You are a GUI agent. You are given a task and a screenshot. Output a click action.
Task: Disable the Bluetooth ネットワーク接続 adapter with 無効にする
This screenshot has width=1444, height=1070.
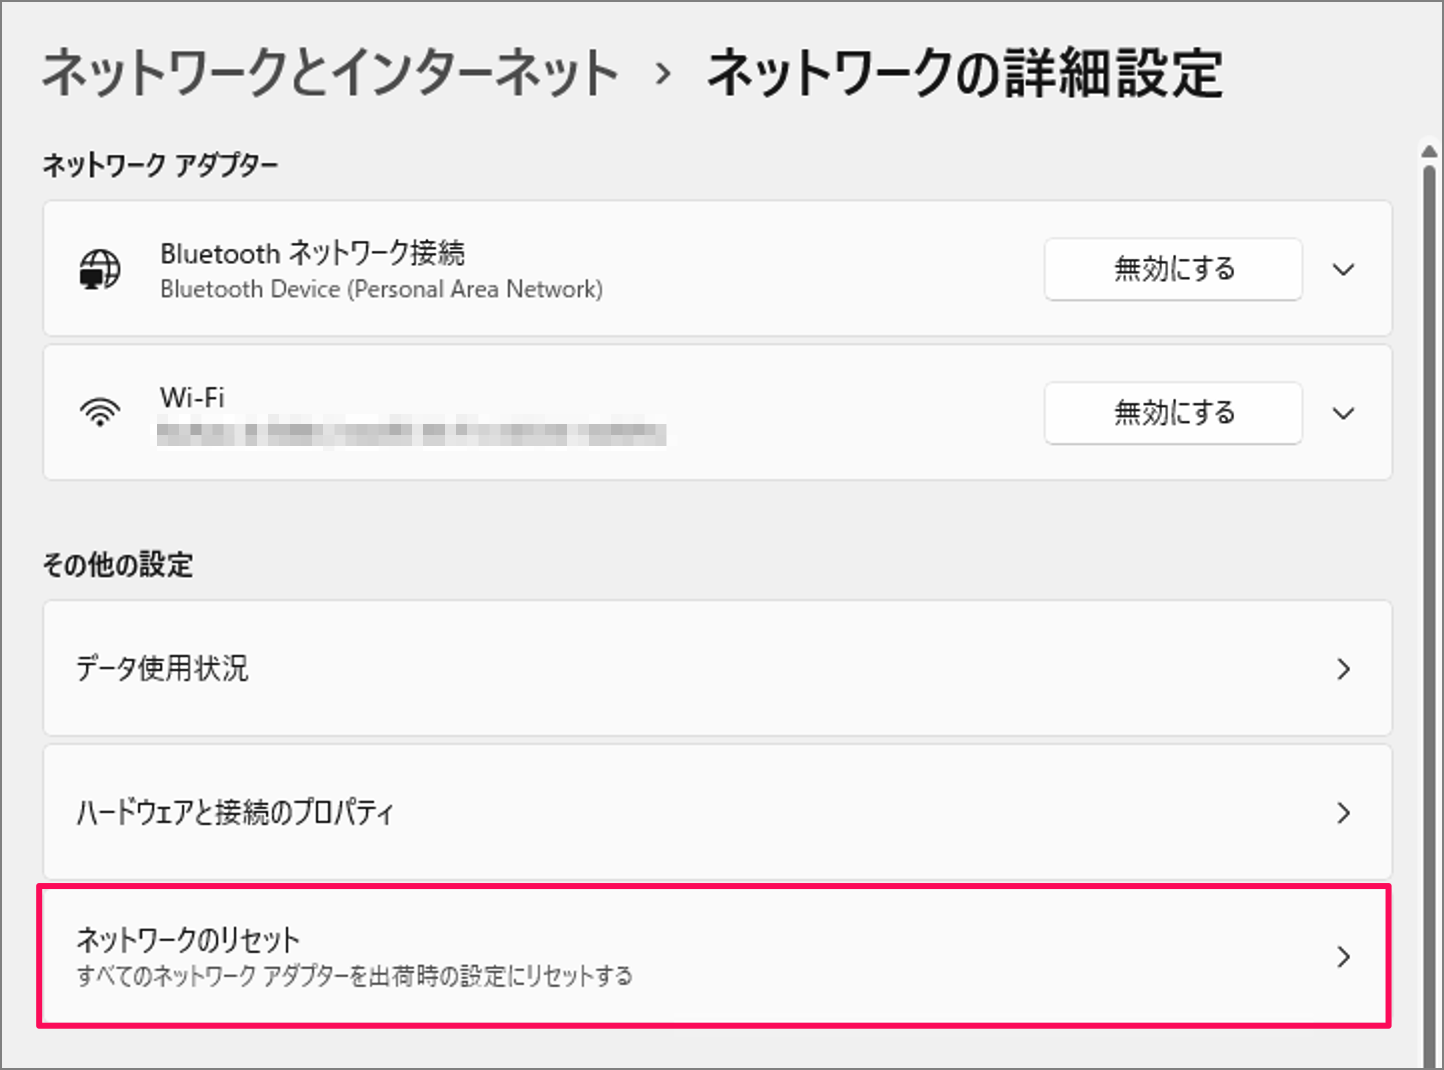point(1173,269)
